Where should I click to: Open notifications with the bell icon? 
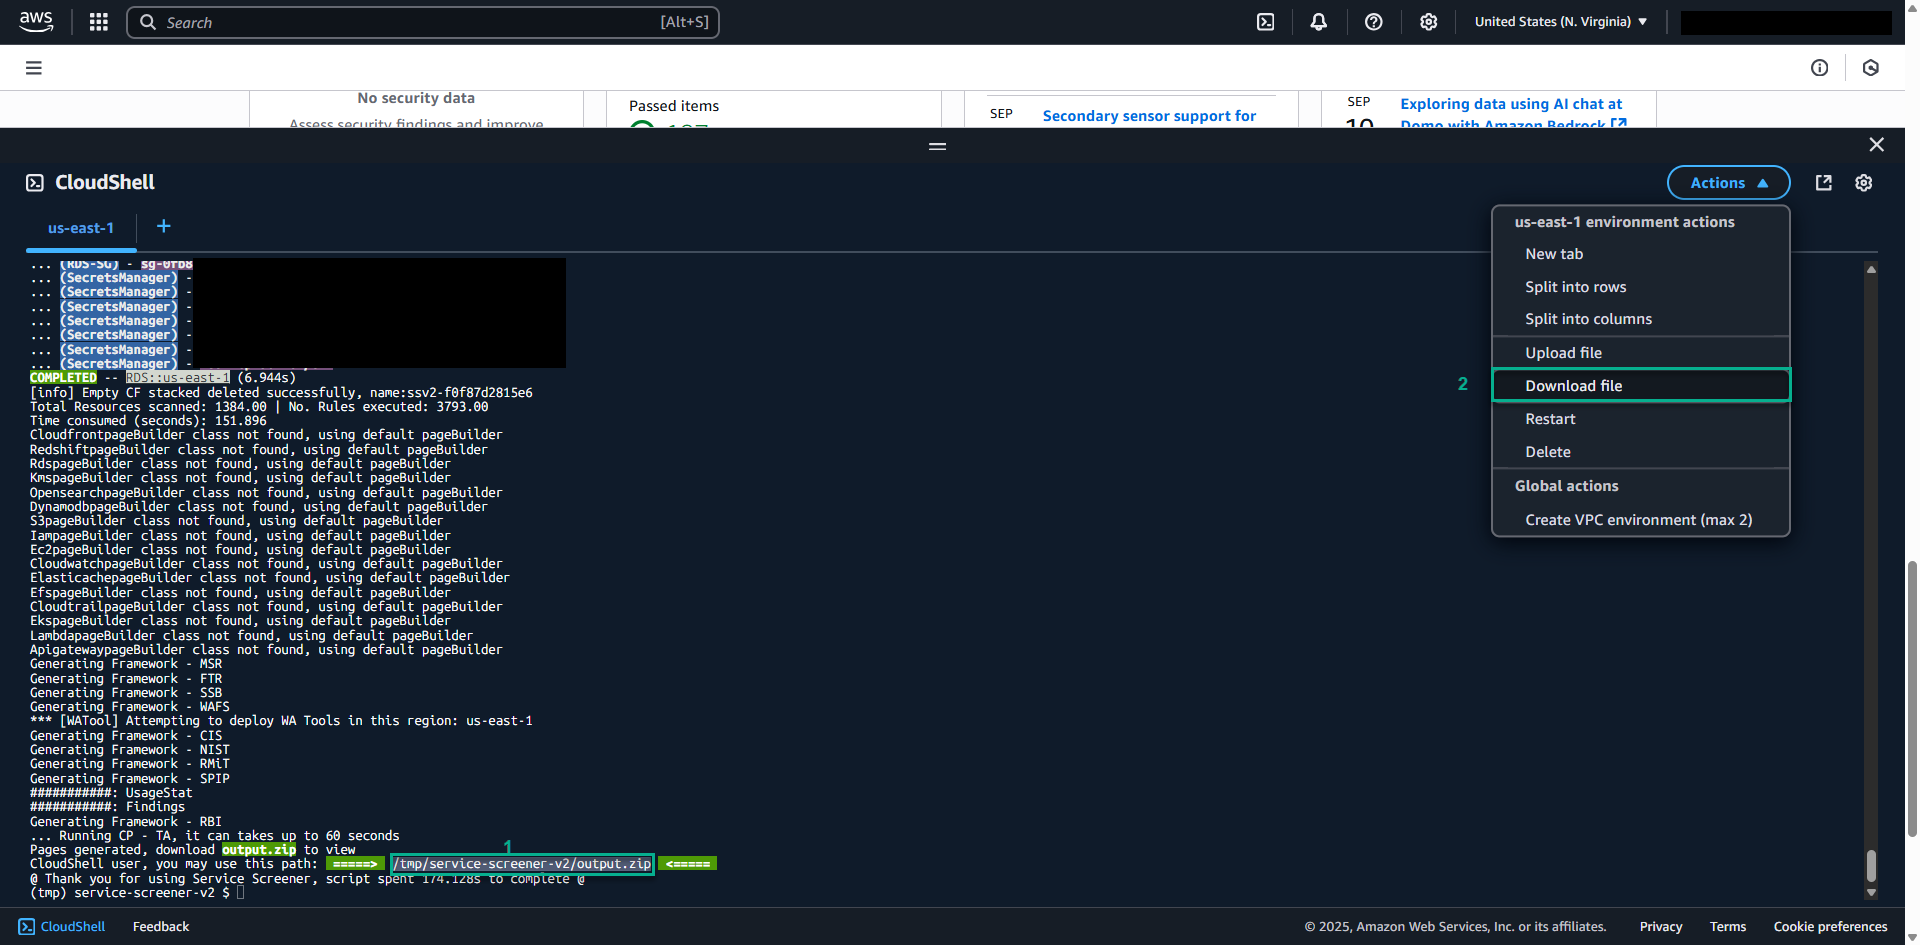pyautogui.click(x=1319, y=21)
